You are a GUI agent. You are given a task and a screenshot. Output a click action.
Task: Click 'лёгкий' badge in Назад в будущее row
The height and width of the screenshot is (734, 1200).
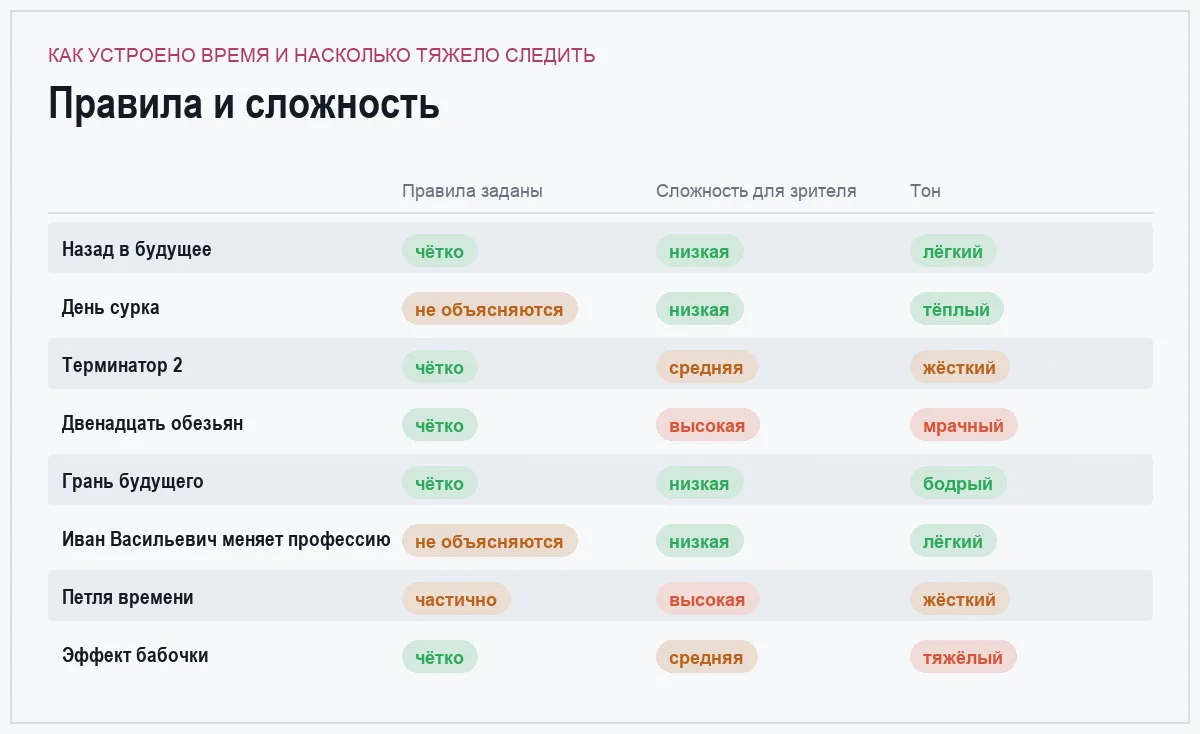(953, 251)
